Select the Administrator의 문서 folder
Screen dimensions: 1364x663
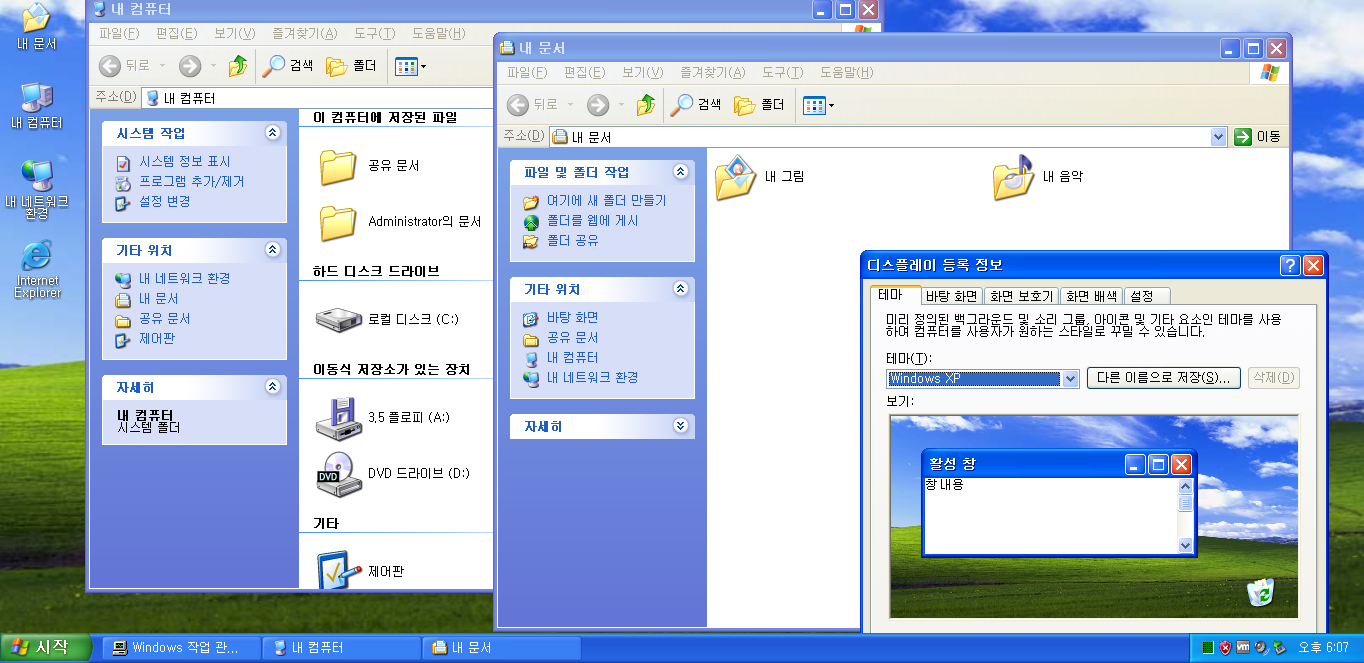pos(400,221)
